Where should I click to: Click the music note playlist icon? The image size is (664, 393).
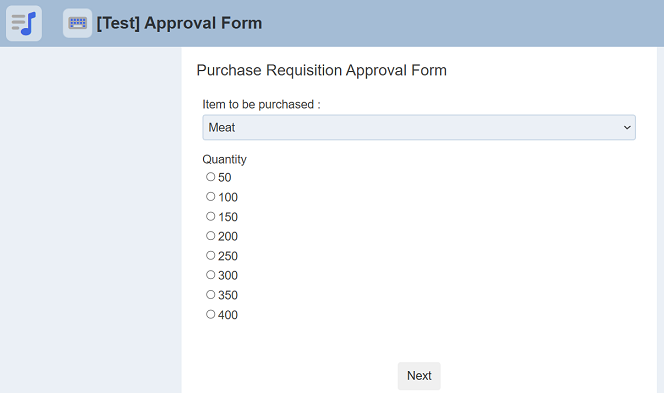(x=24, y=23)
